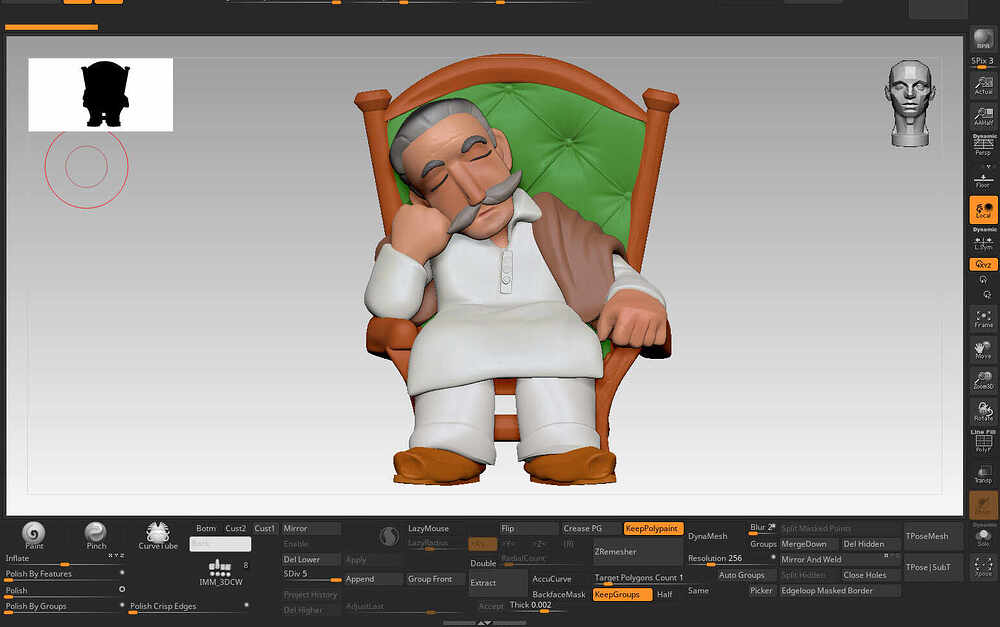Click the Picker button
The height and width of the screenshot is (627, 1000).
coord(762,591)
